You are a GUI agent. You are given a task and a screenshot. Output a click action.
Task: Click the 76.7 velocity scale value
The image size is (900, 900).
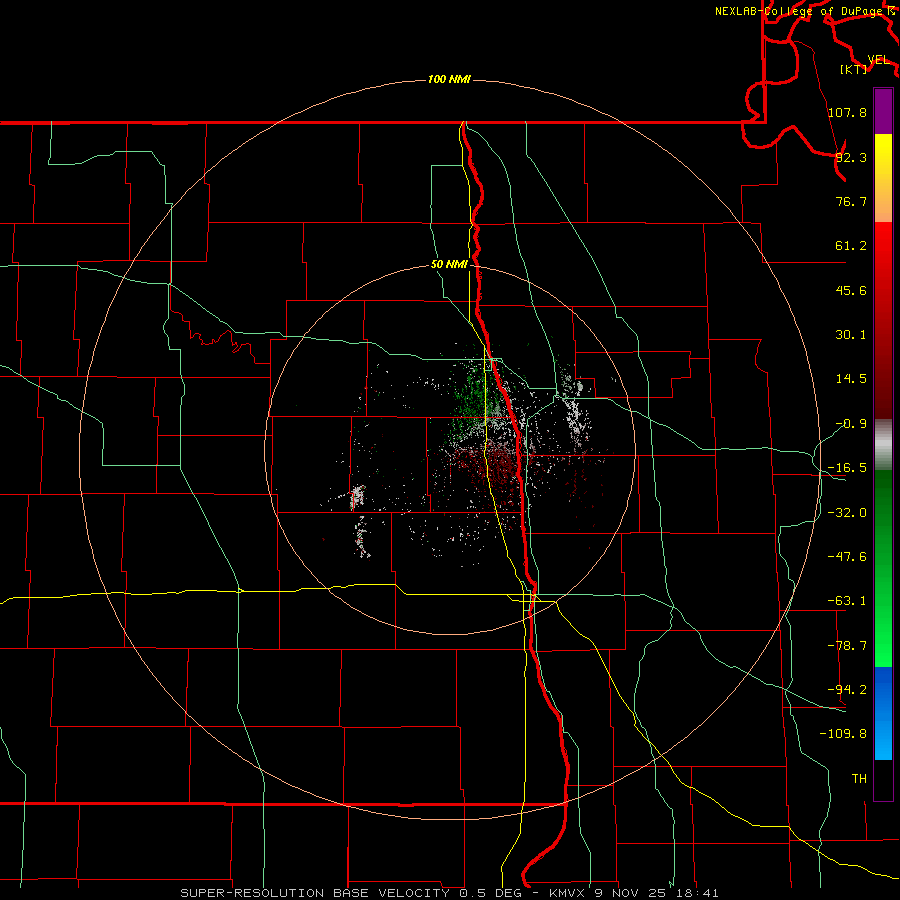(851, 201)
